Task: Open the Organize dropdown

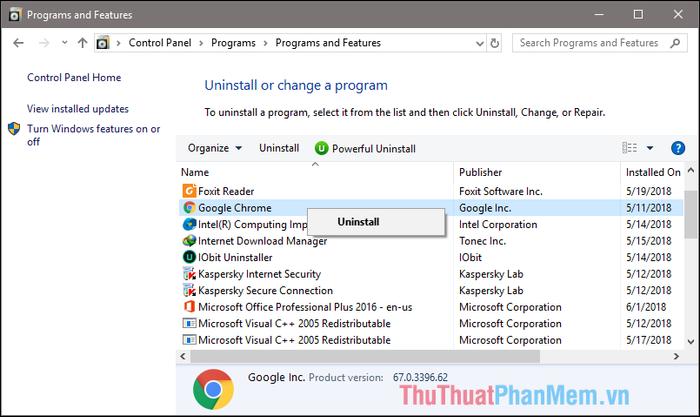Action: (x=215, y=148)
